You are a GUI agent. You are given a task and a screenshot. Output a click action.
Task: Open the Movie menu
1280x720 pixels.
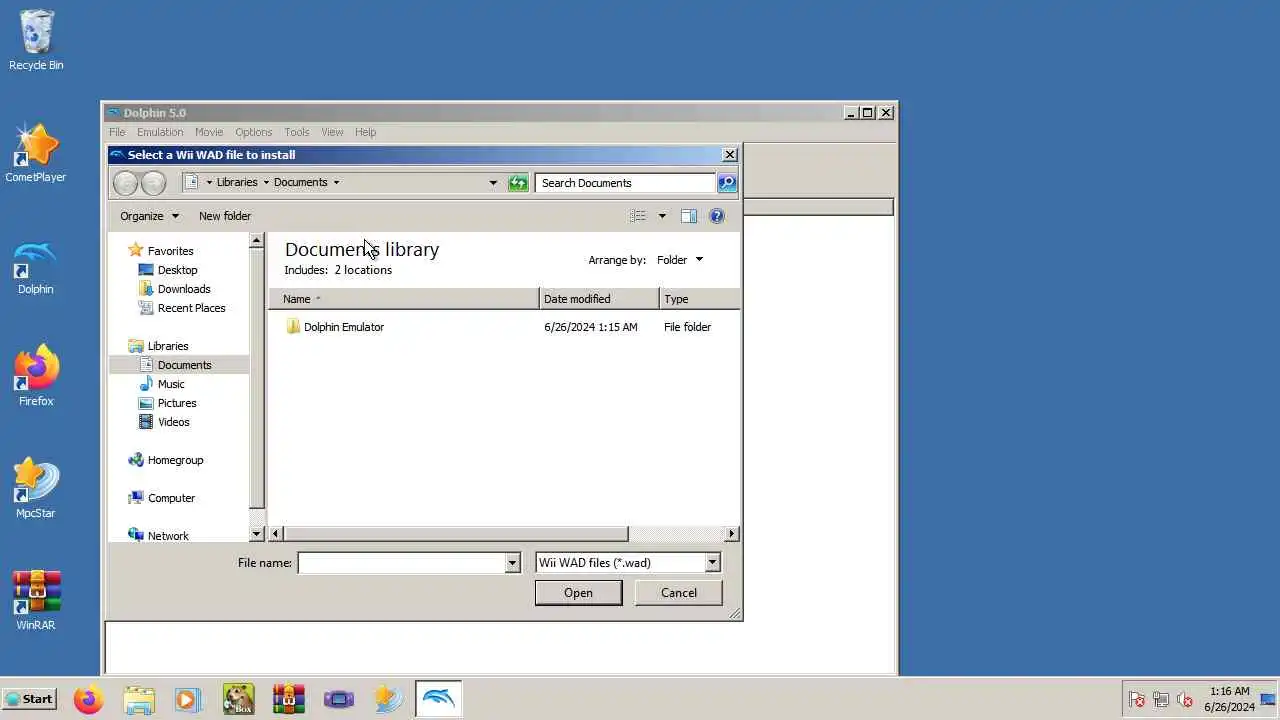point(209,132)
